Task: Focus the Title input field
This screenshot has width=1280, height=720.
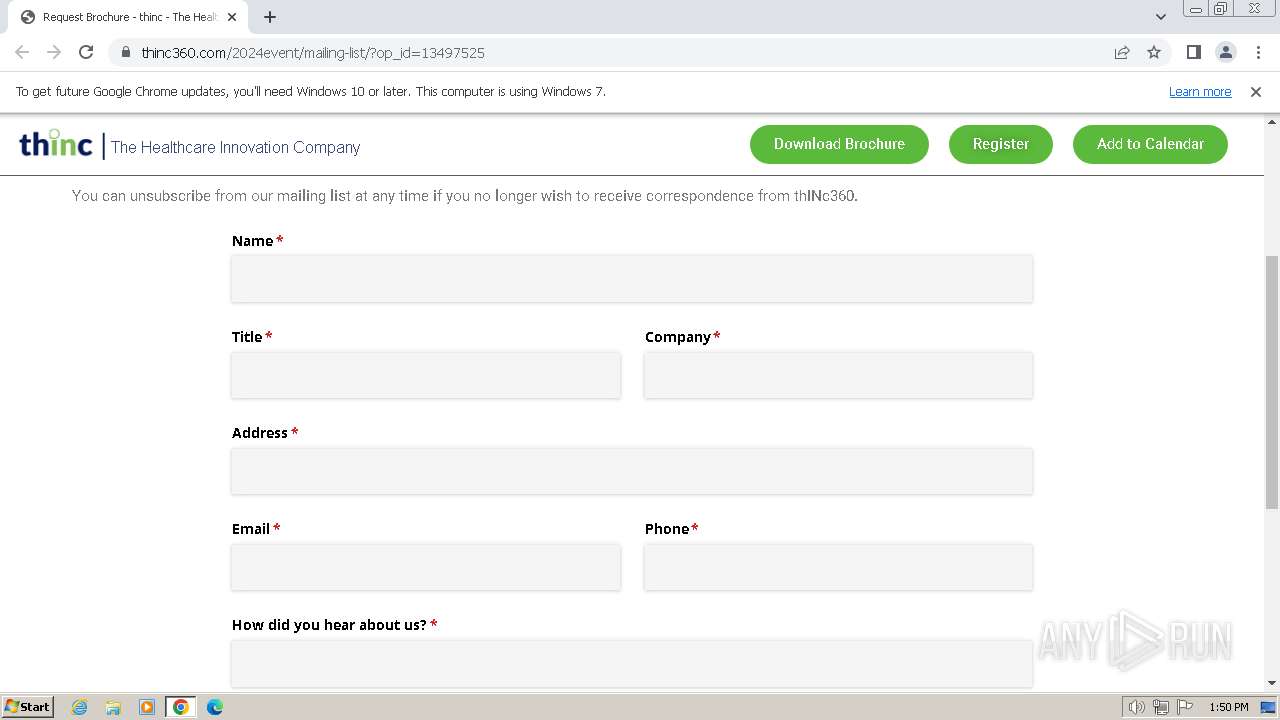Action: 426,375
